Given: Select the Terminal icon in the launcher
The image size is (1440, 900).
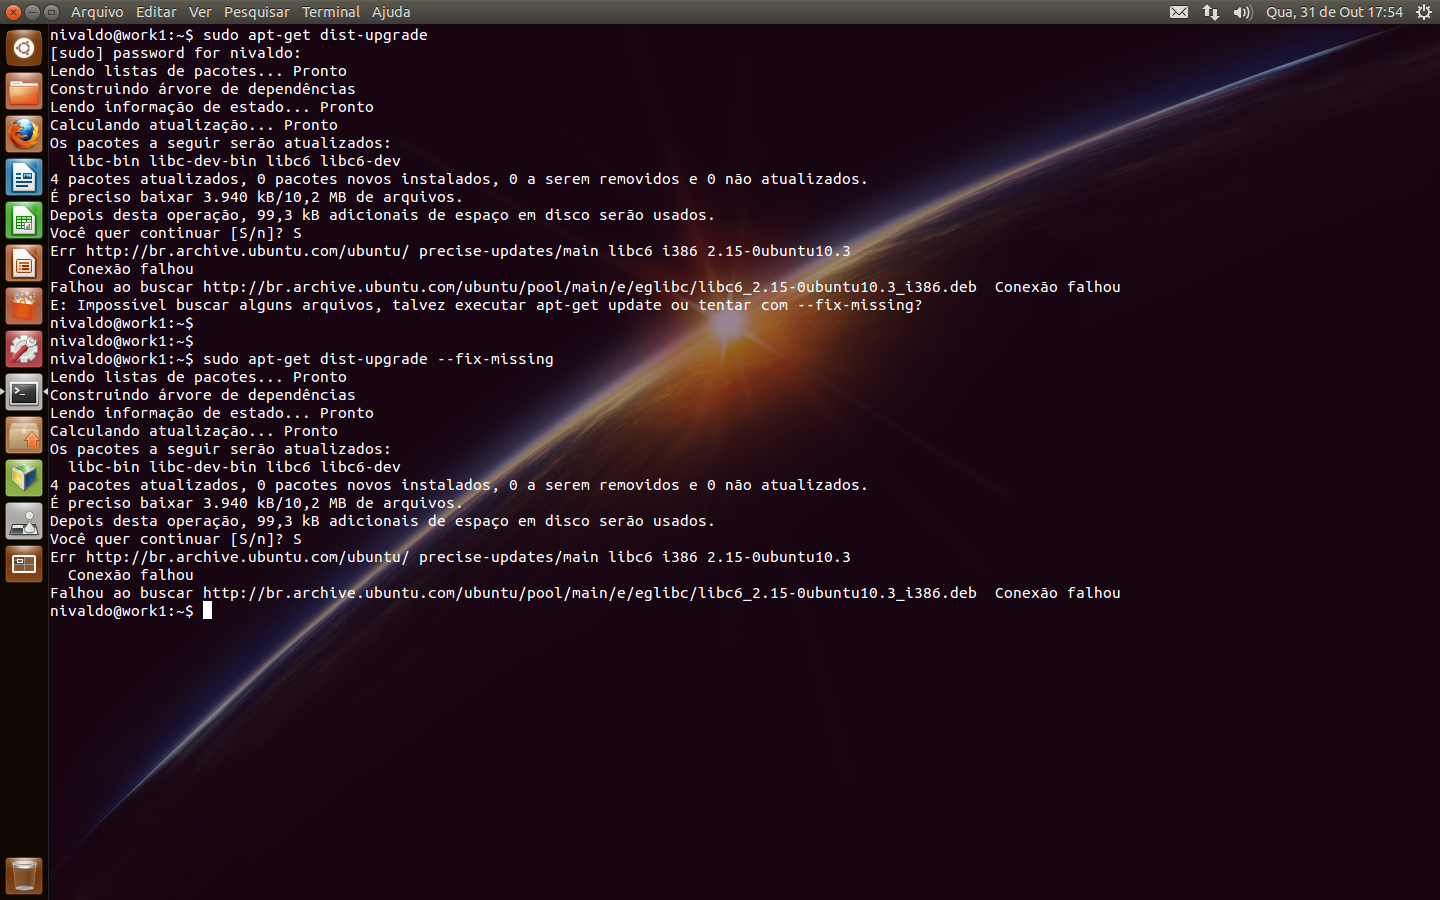Looking at the screenshot, I should click(24, 392).
